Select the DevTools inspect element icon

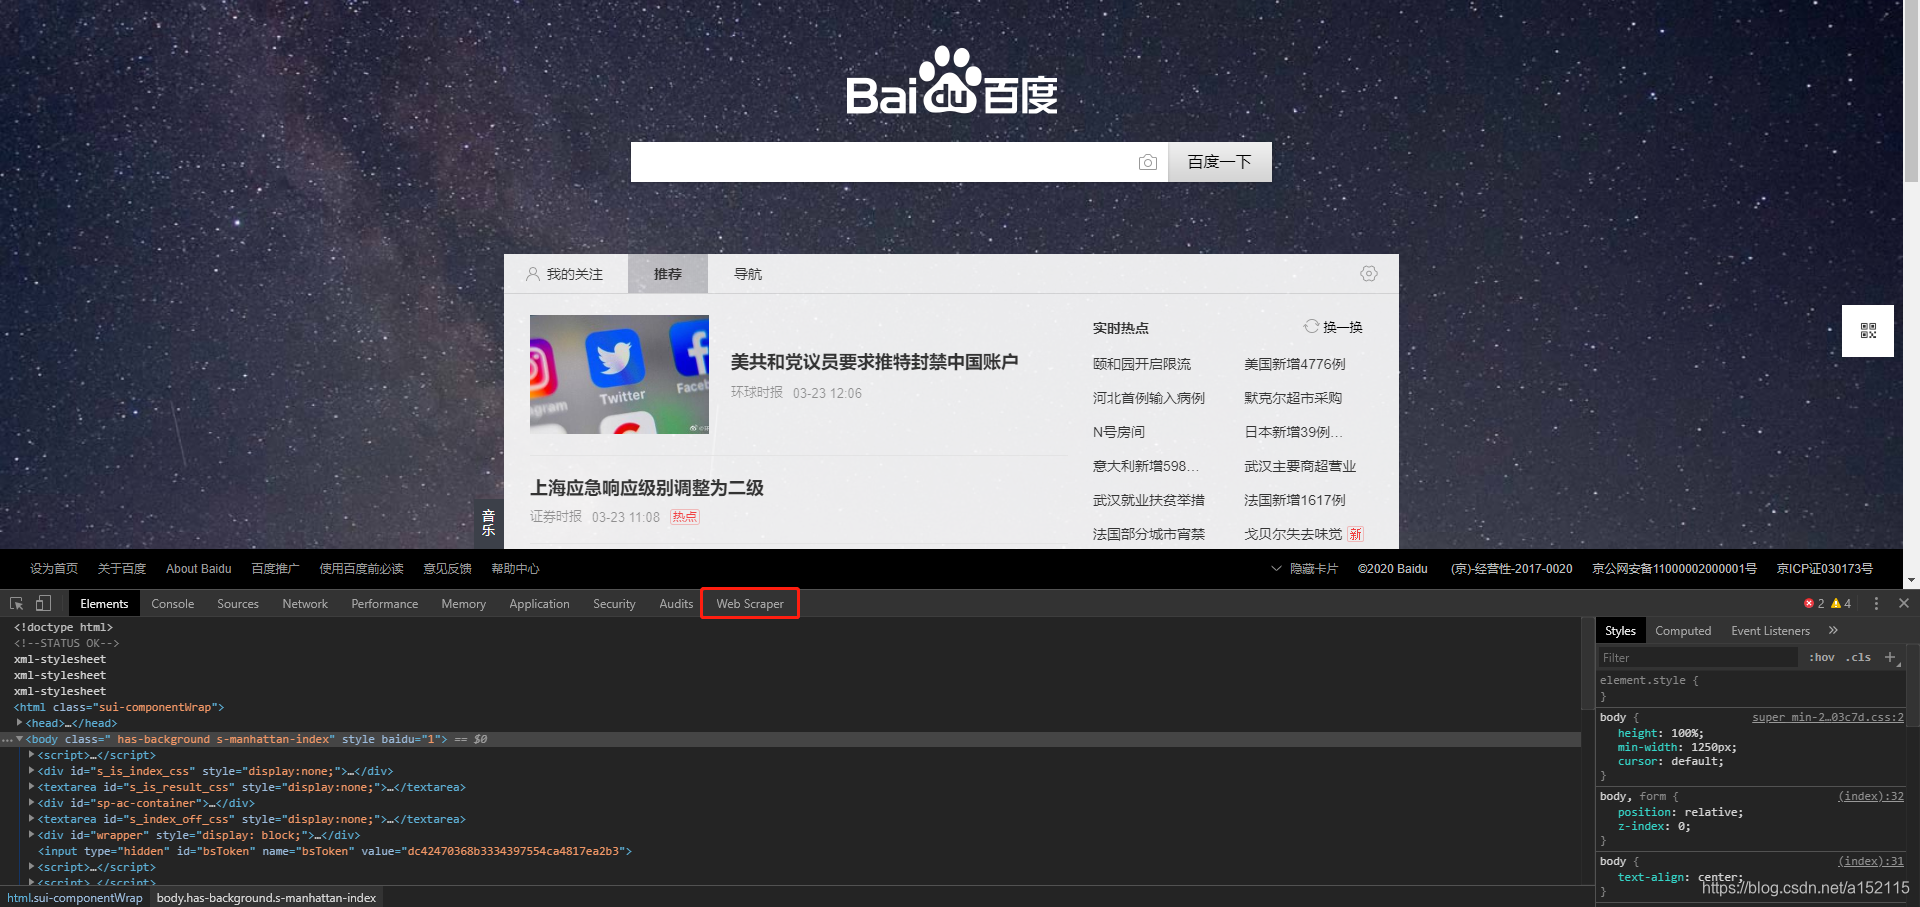17,603
